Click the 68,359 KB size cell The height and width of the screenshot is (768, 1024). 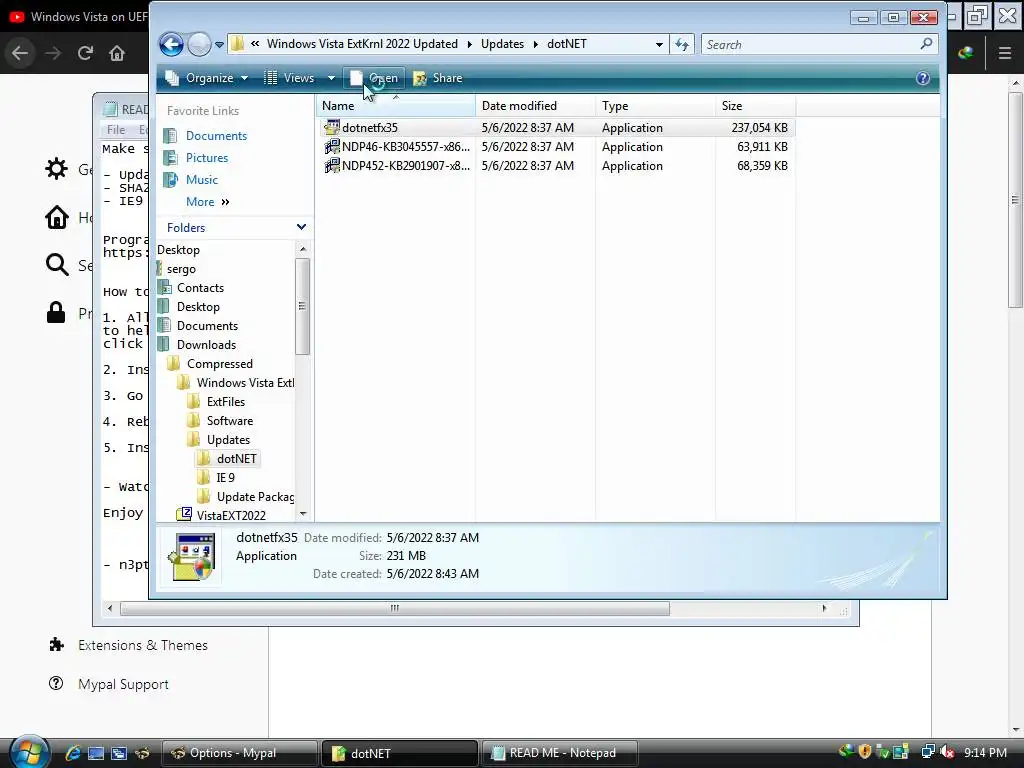(x=762, y=166)
